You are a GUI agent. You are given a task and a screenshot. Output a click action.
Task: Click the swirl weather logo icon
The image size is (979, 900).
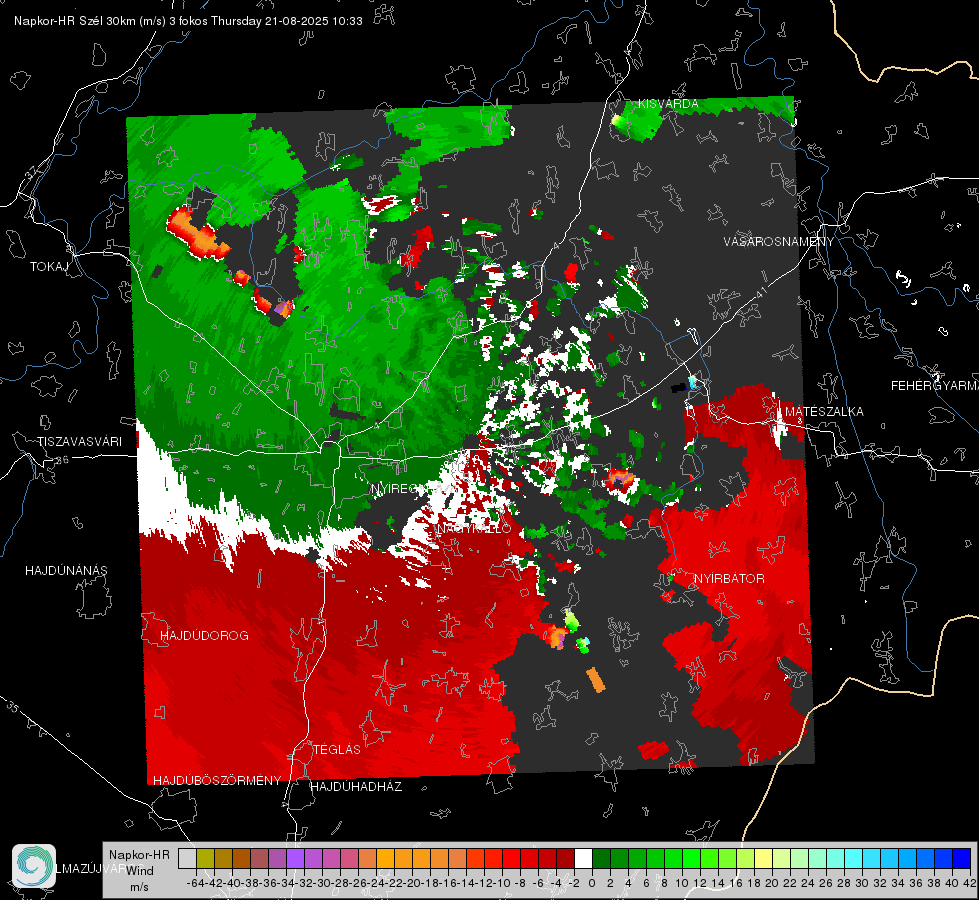[34, 866]
